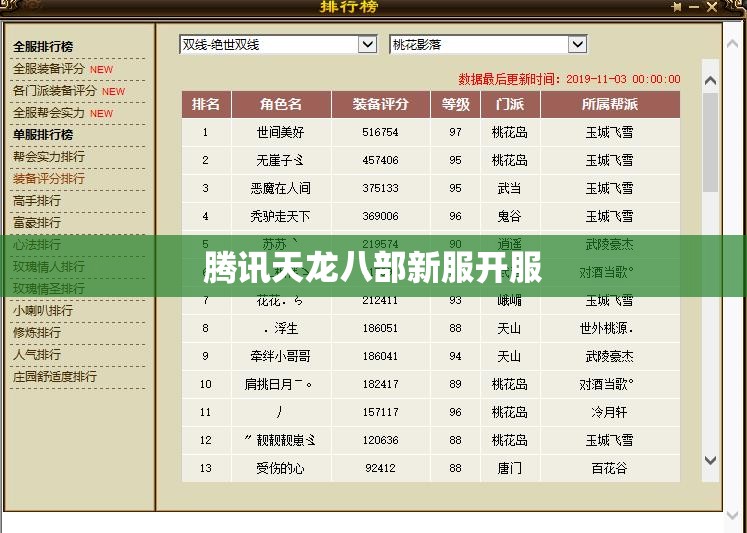Screen dimensions: 747x533
Task: Choose 装备评分排行 in the left panel
Action: coord(49,179)
